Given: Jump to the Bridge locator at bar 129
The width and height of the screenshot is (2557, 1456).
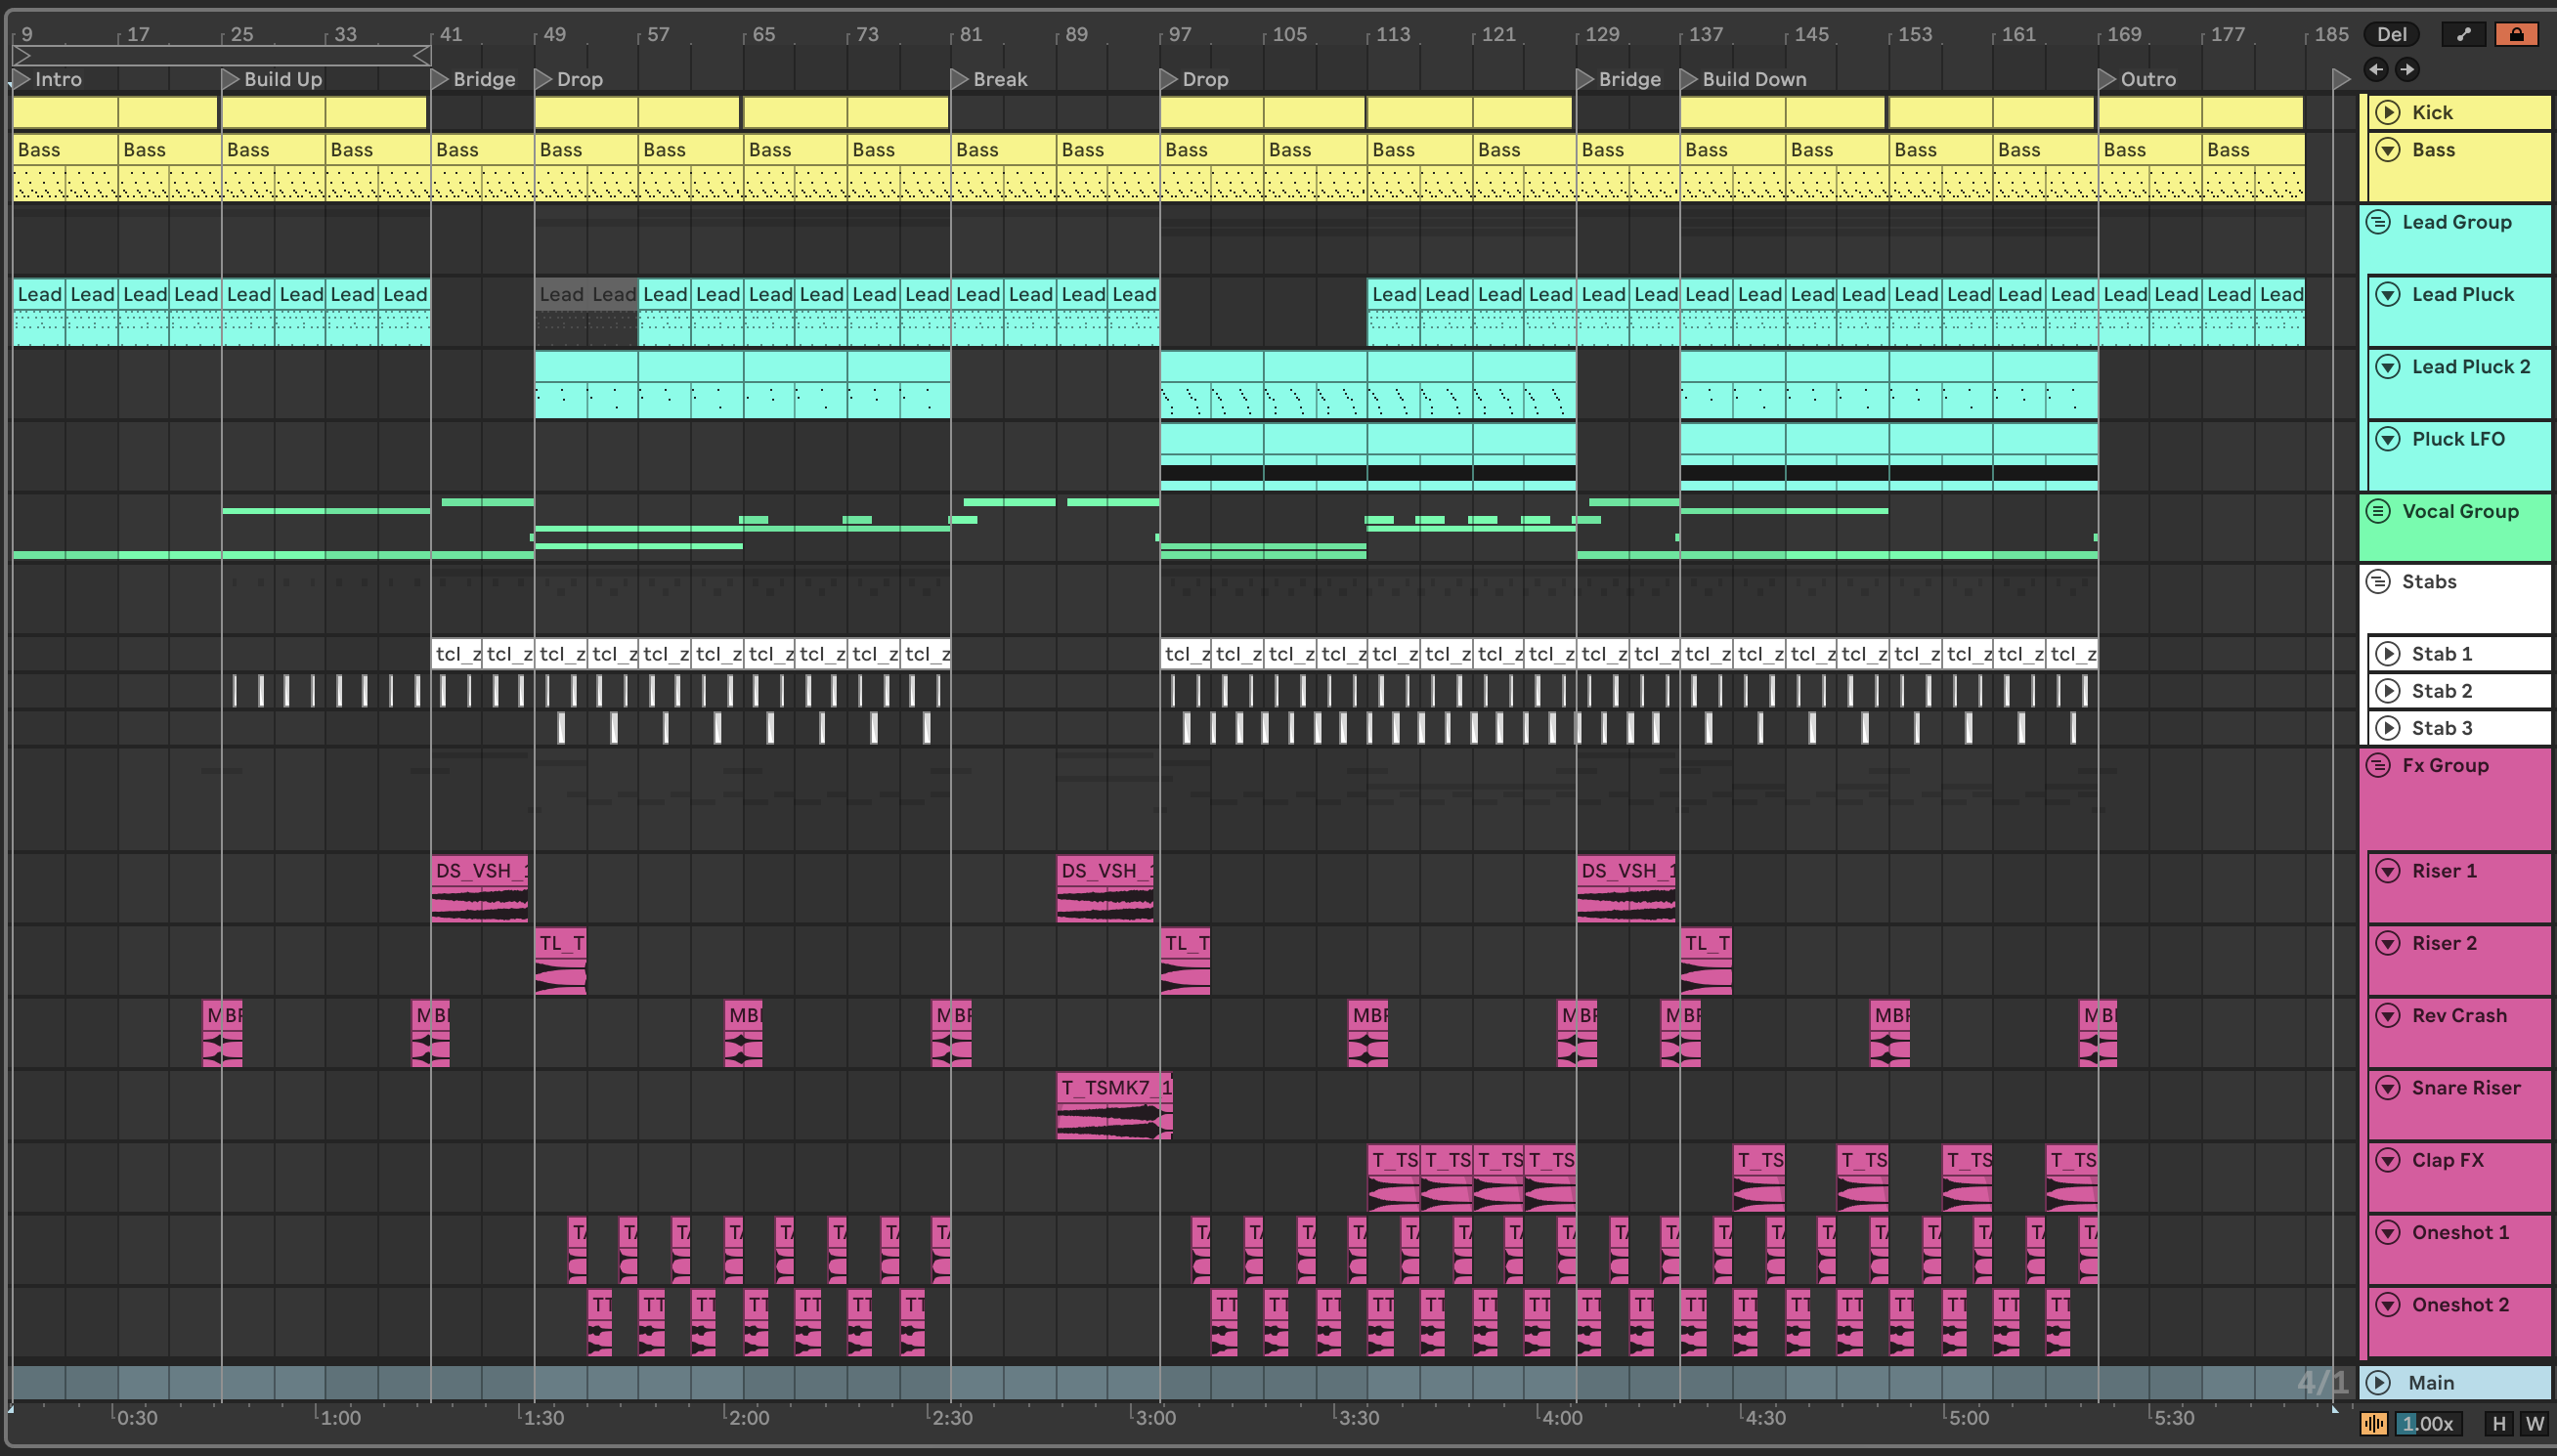Looking at the screenshot, I should (x=1619, y=79).
